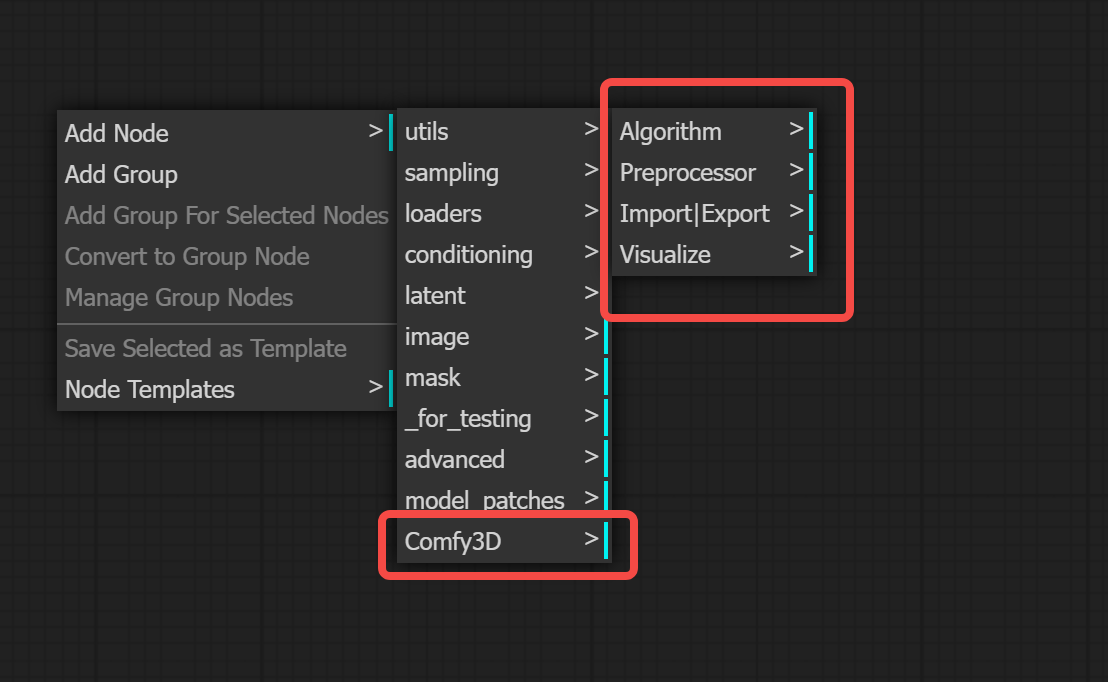This screenshot has width=1108, height=682.
Task: Click the chevron next to Preprocessor
Action: [796, 170]
